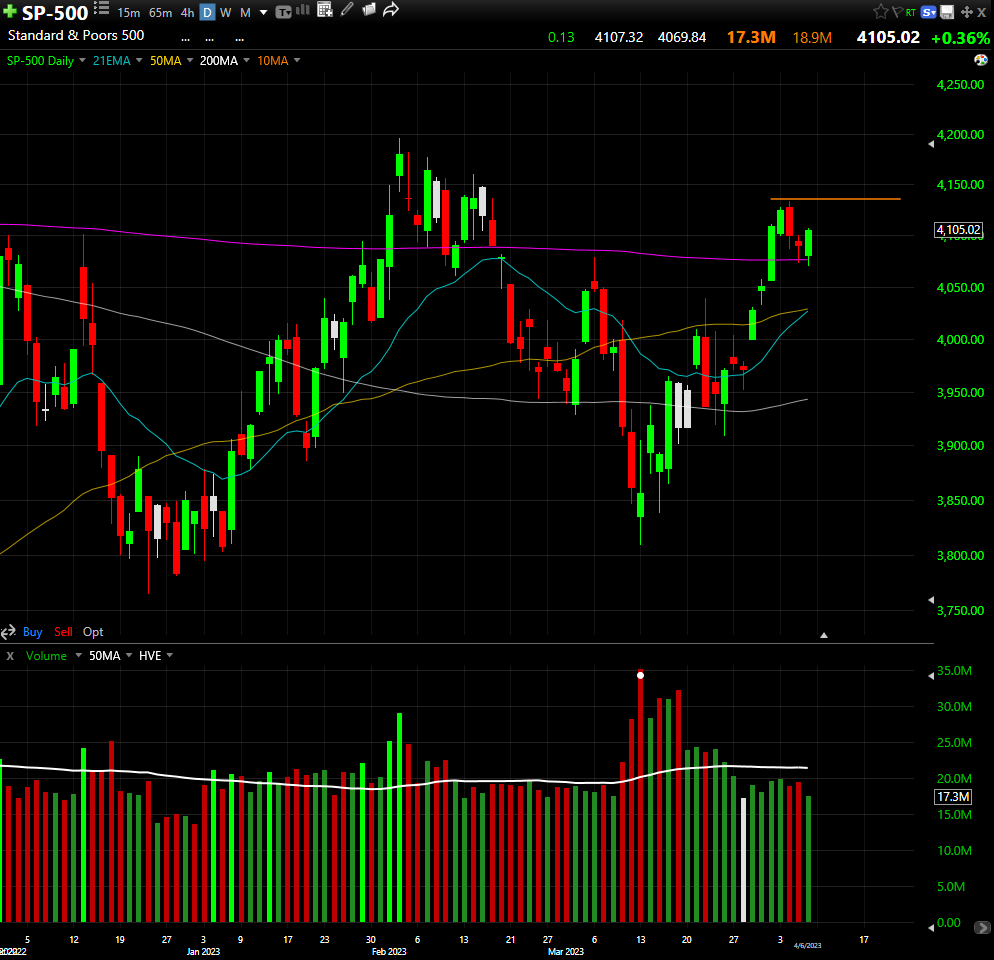Click the Sell button
This screenshot has height=960, width=994.
coord(63,632)
